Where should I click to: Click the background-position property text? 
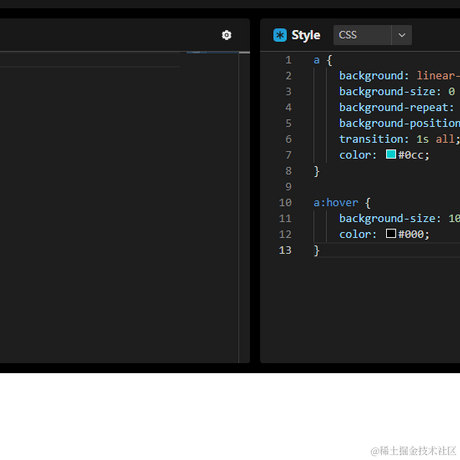click(x=399, y=123)
